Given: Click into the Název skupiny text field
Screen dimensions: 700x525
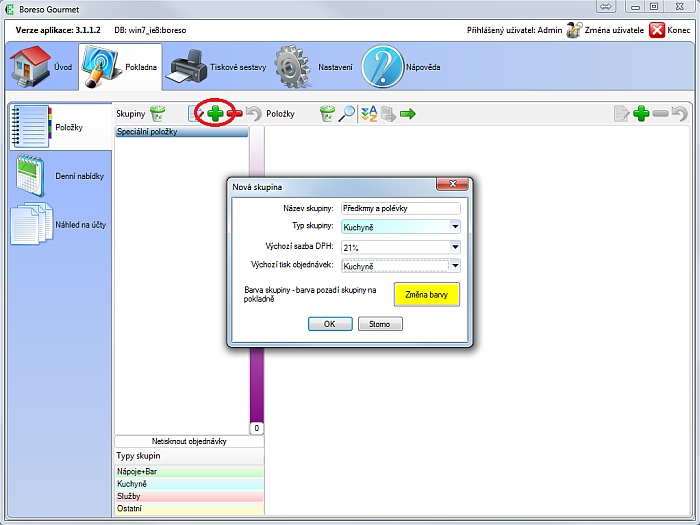Looking at the screenshot, I should [x=399, y=208].
